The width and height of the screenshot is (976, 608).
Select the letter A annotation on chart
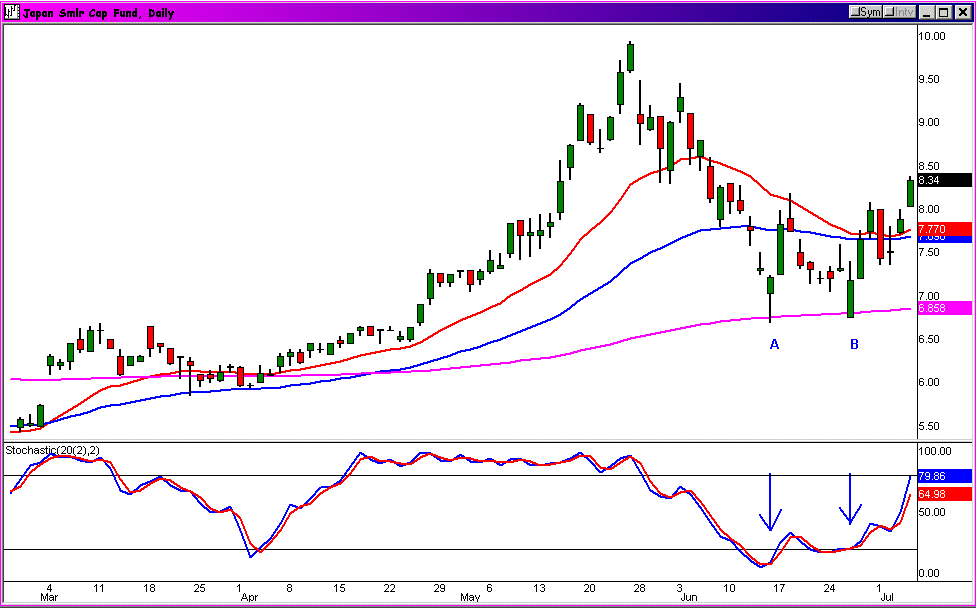(x=773, y=345)
